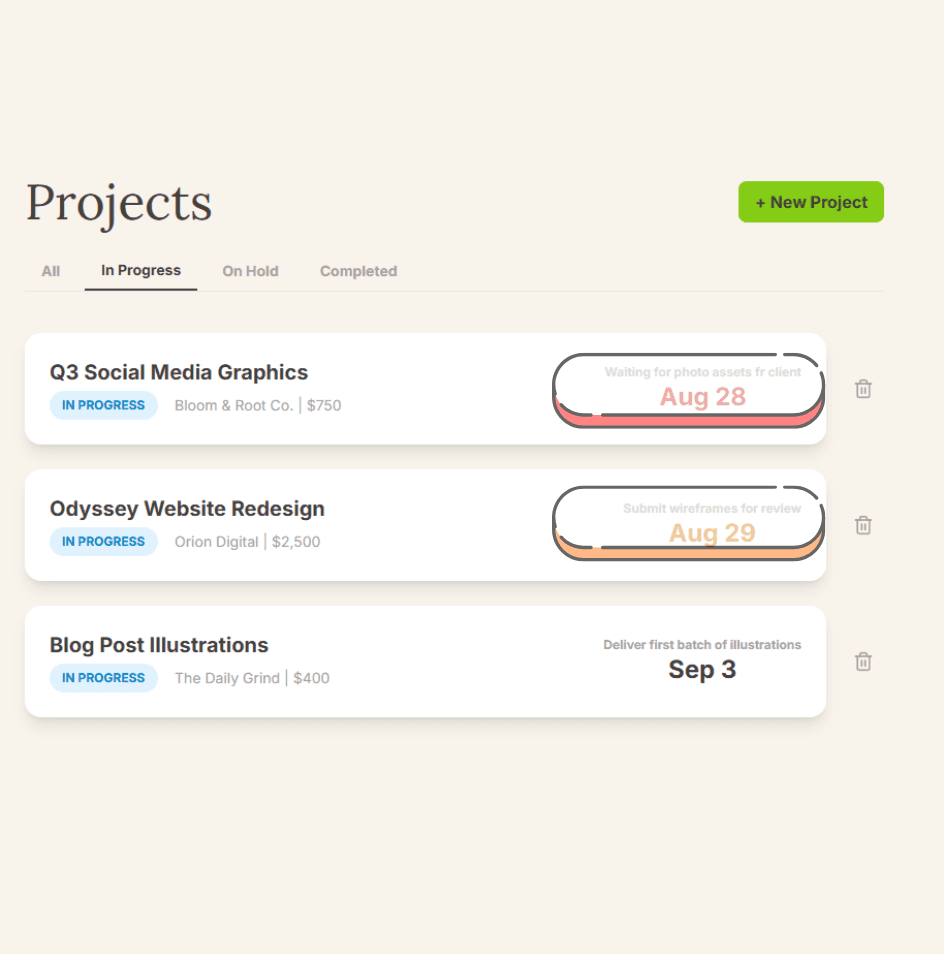Click Bloom & Root Co. client text
Viewport: 944px width, 954px height.
(234, 405)
